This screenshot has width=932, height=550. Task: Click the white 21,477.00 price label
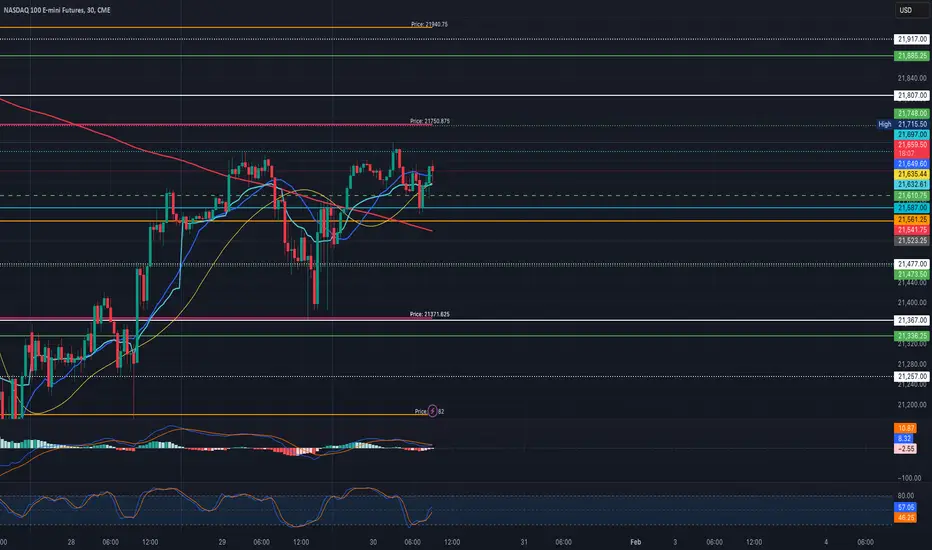[x=912, y=264]
